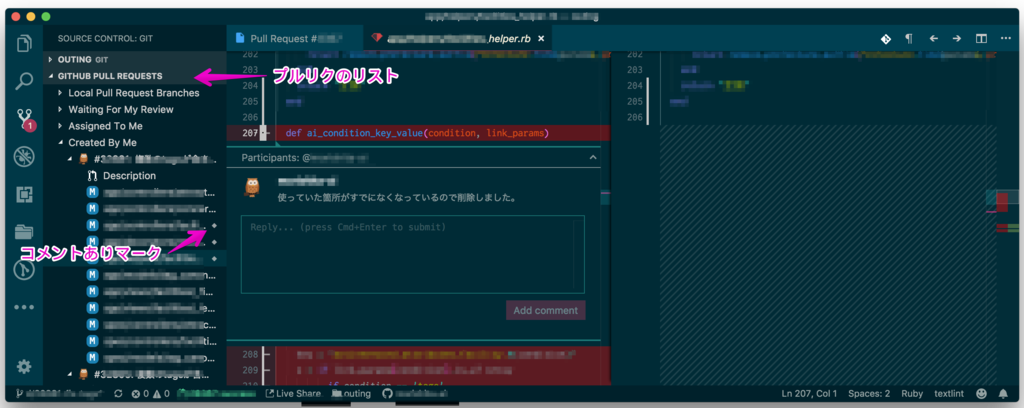Open the Extensions view icon
The width and height of the screenshot is (1024, 408).
(x=24, y=195)
